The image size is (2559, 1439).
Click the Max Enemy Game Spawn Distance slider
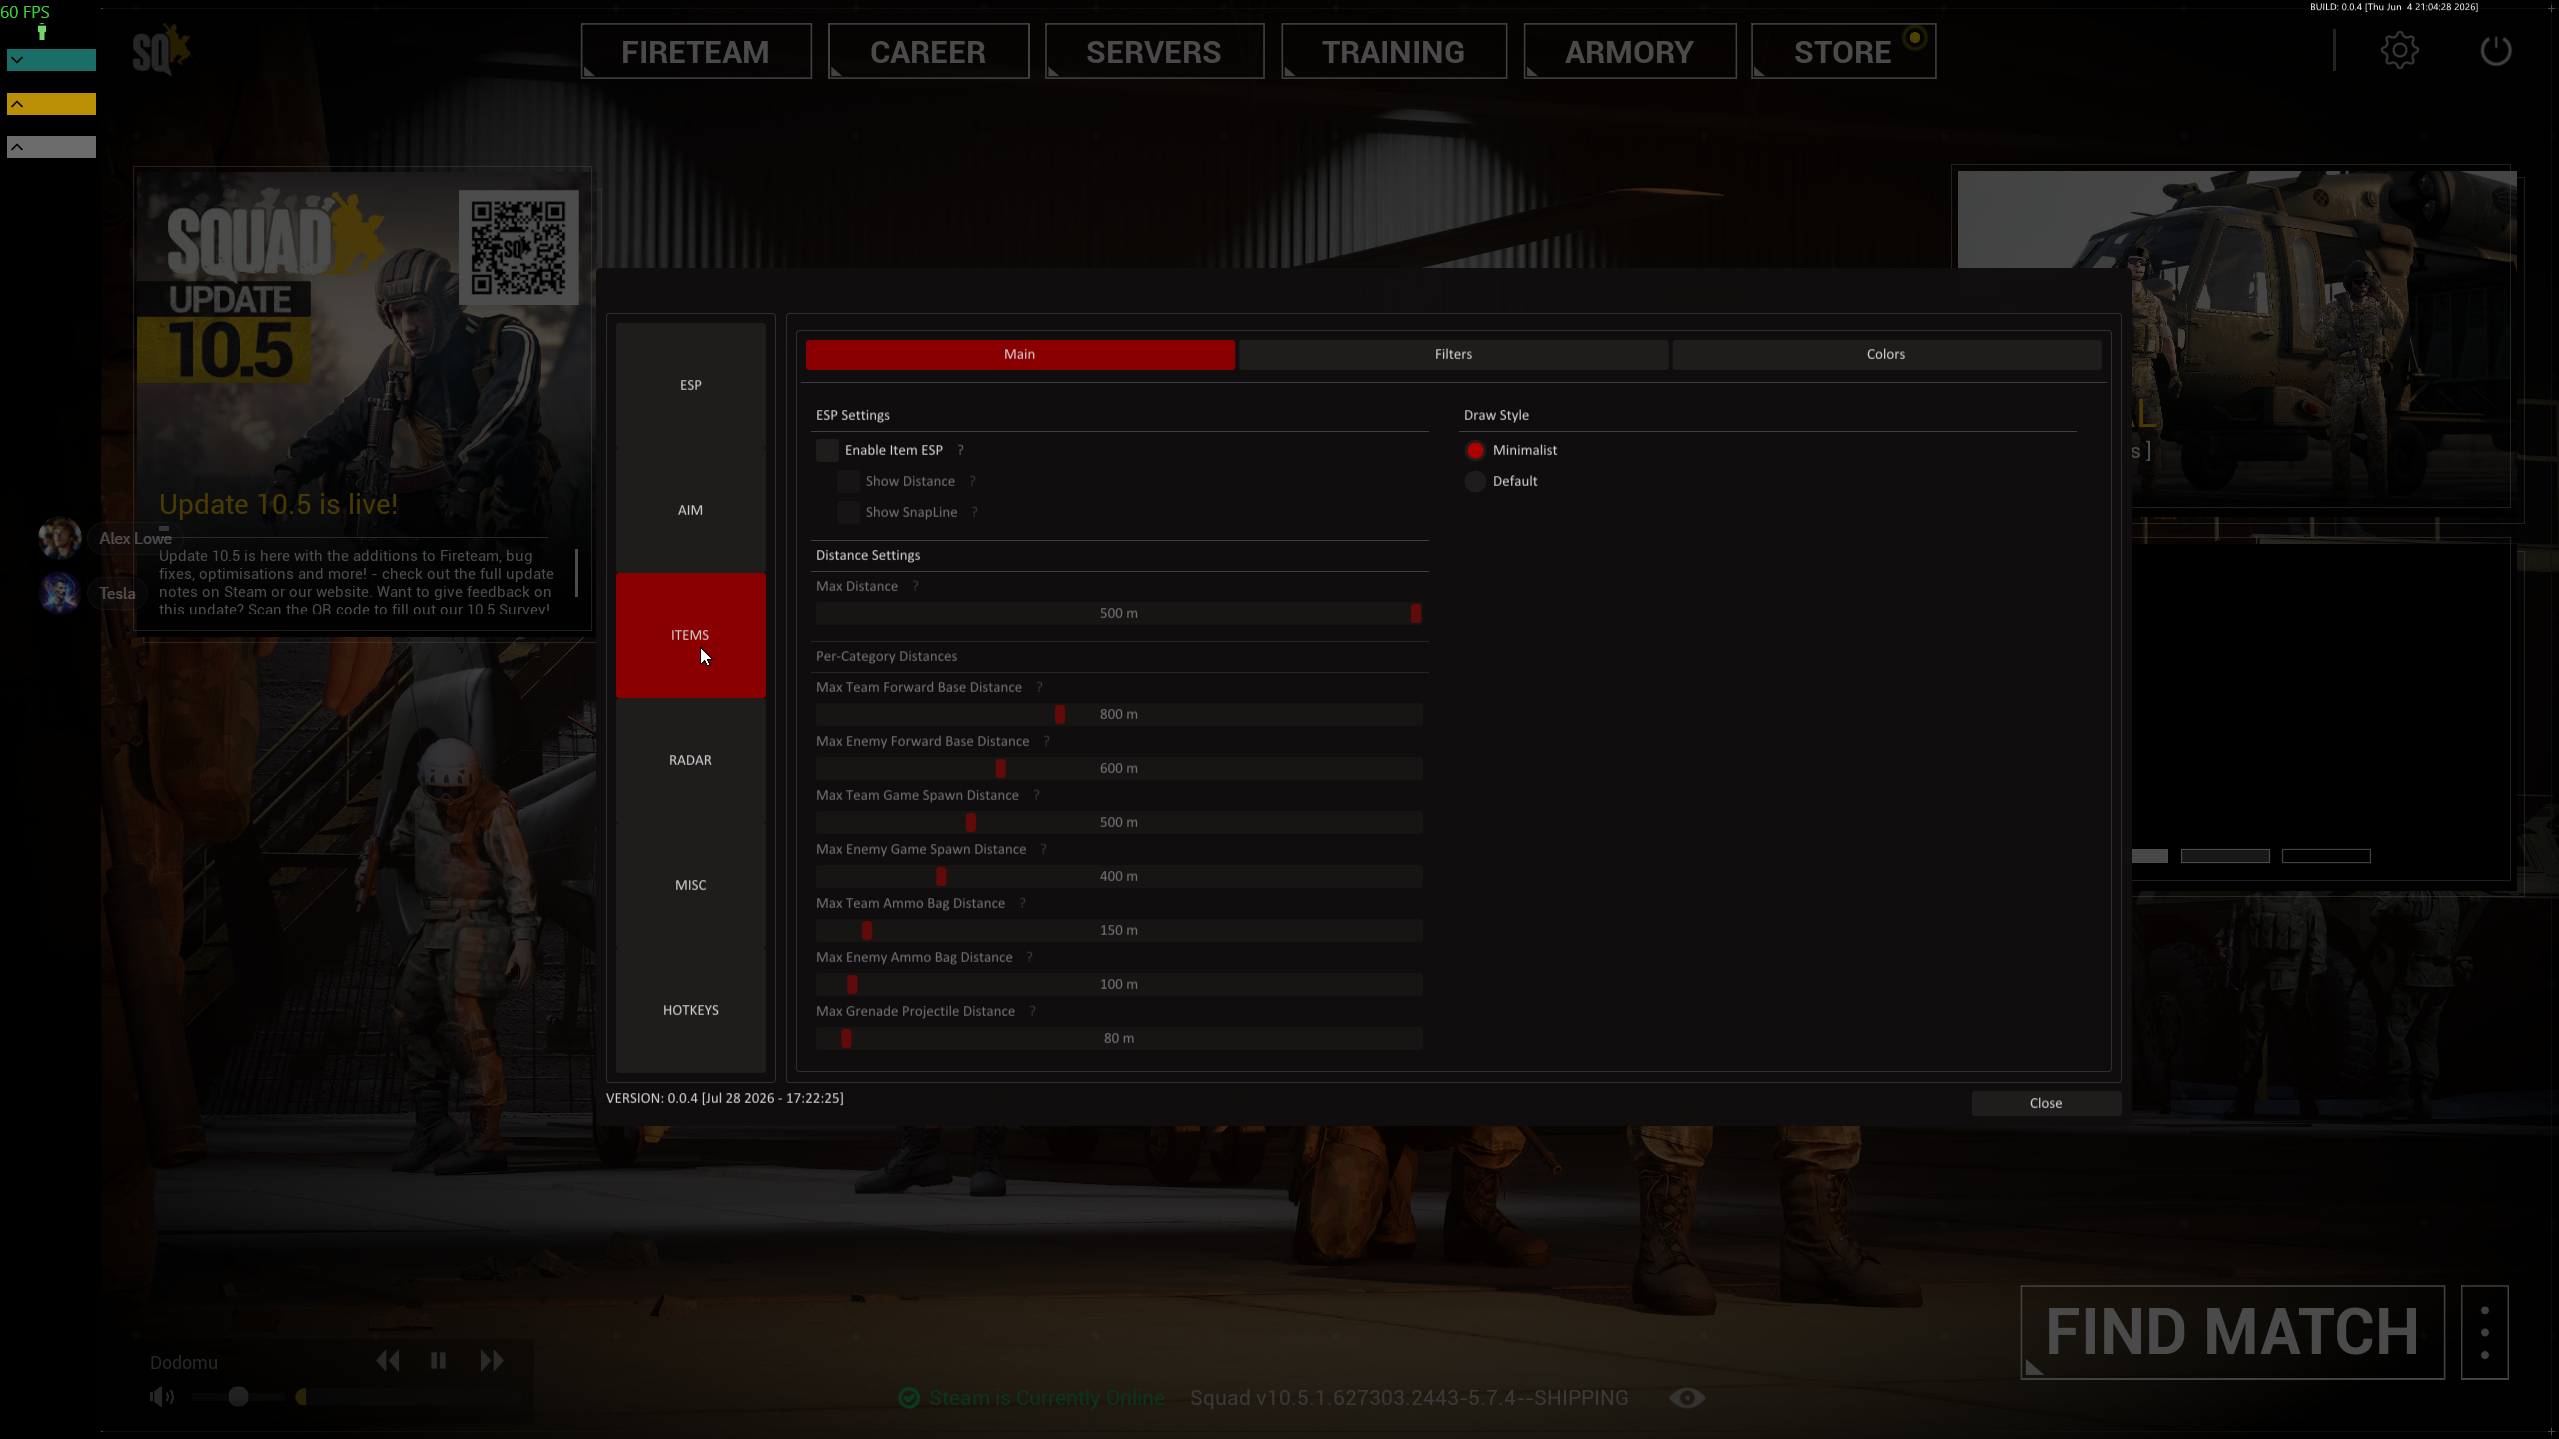1119,876
